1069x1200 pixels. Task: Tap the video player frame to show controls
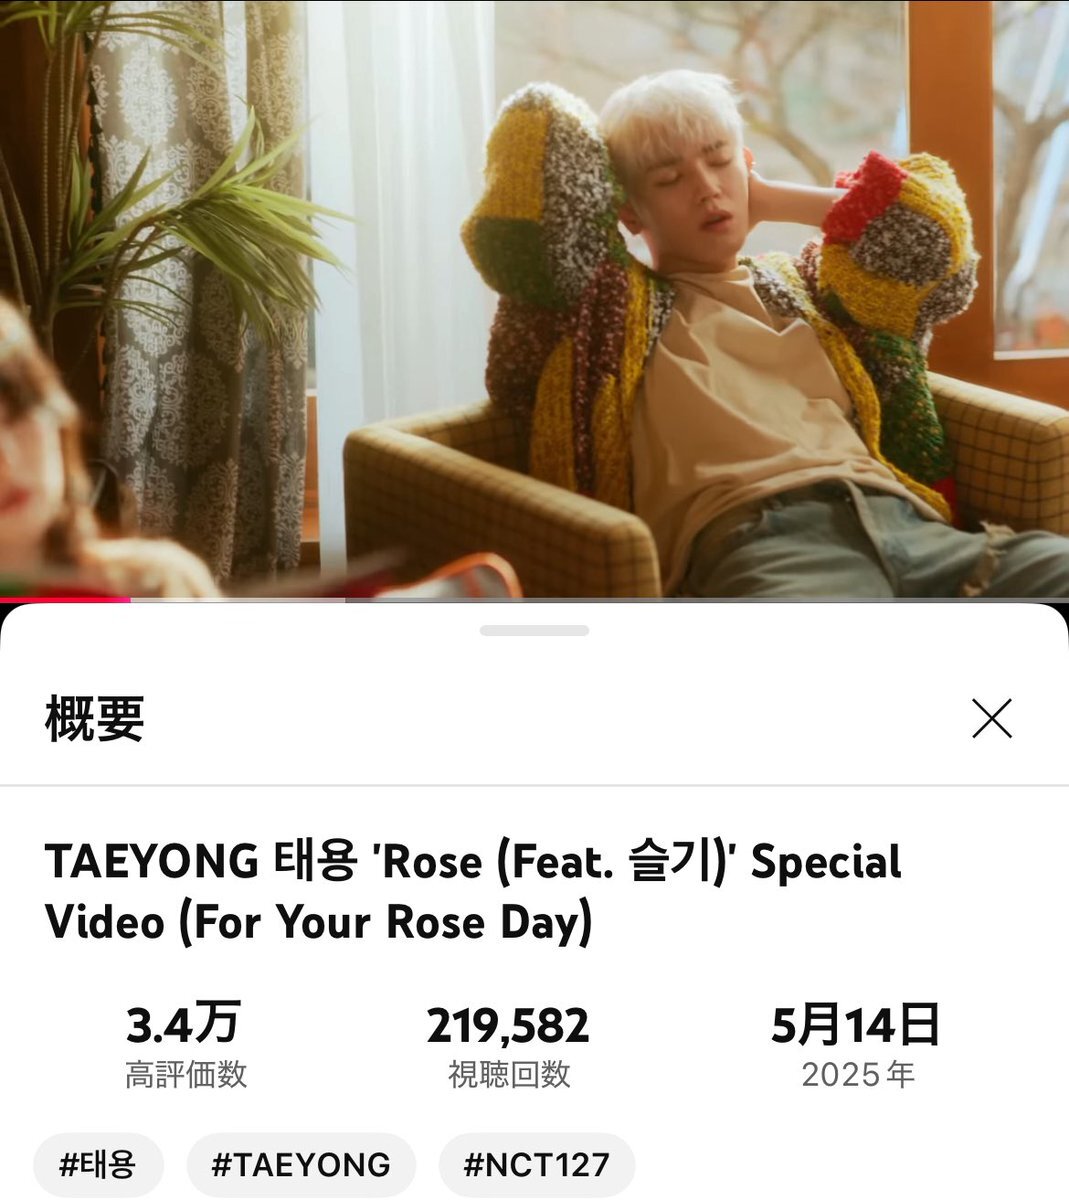click(x=534, y=298)
